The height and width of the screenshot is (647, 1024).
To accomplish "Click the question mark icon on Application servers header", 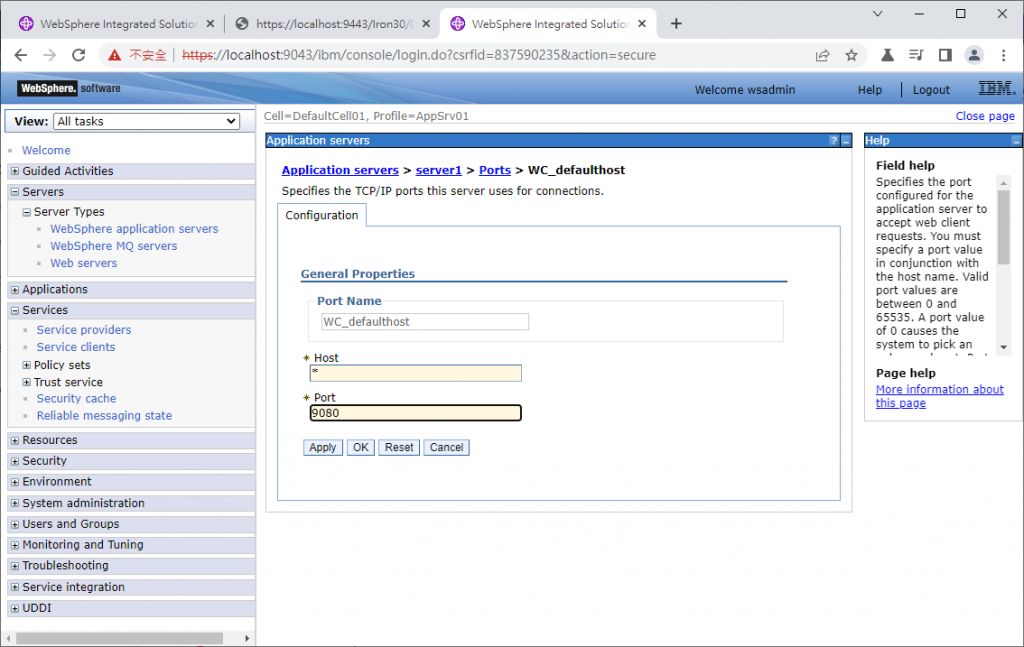I will click(x=834, y=141).
